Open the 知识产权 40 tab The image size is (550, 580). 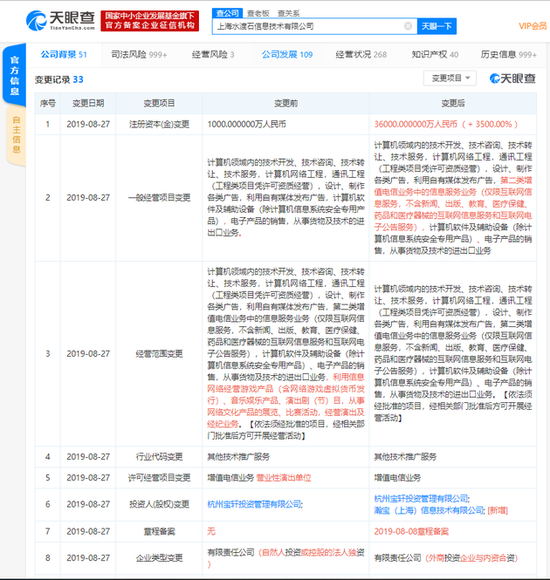tap(435, 55)
